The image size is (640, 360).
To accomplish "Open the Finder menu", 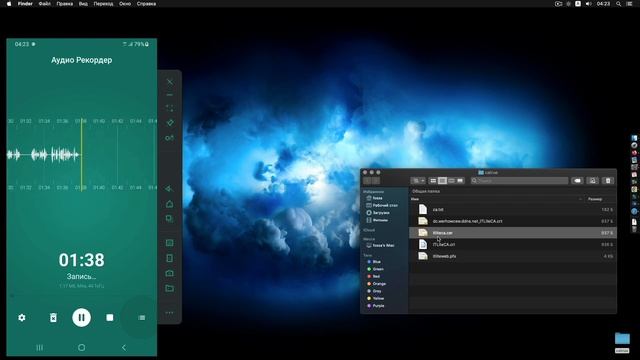I will point(25,4).
